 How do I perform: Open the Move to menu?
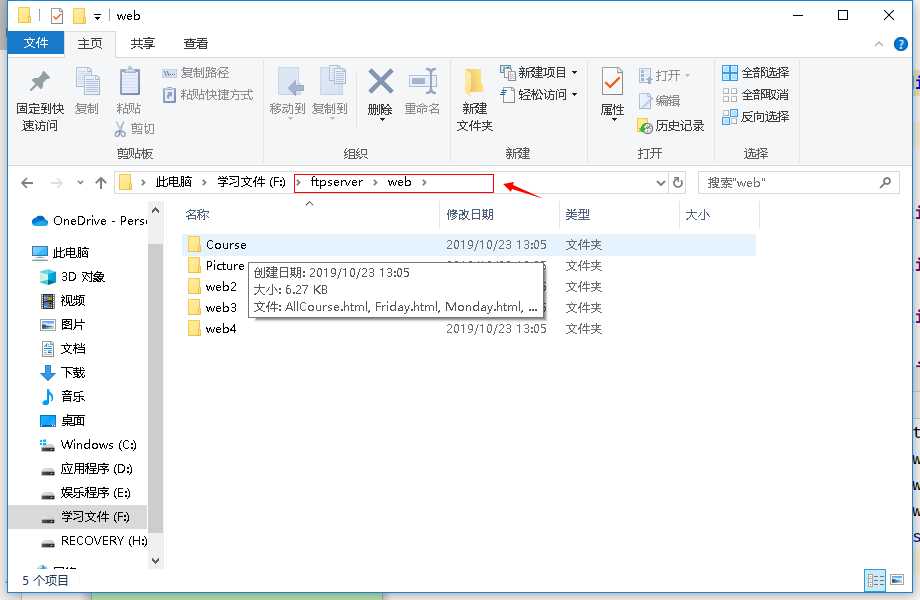288,92
